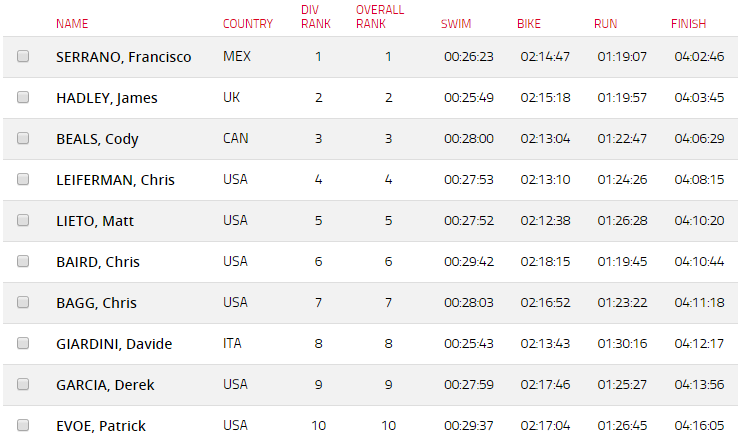Tick the checkbox for GARCIA, Derek
This screenshot has width=738, height=446.
pos(23,384)
